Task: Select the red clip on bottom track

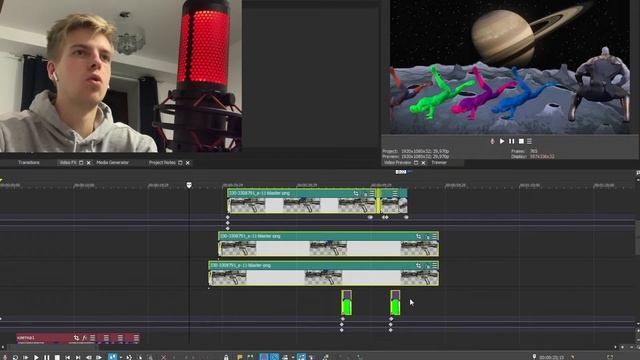Action: click(x=78, y=338)
